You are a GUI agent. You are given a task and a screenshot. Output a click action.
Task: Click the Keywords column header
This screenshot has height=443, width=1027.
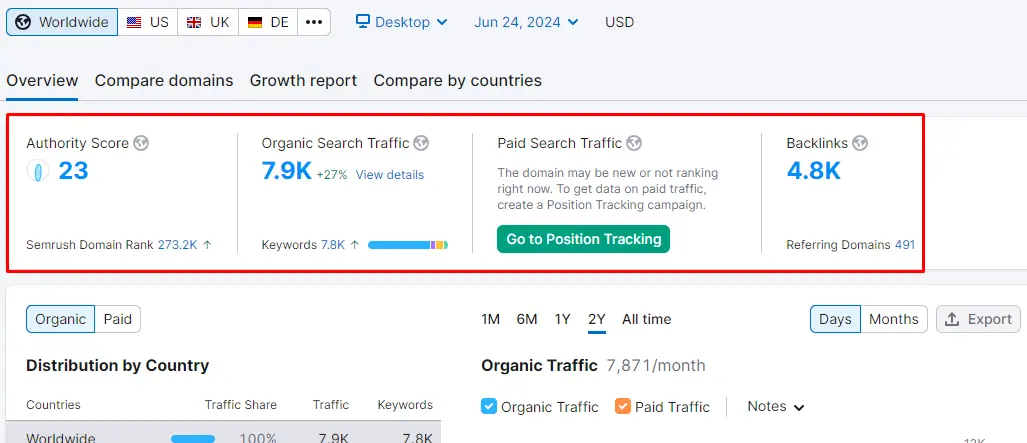click(x=405, y=405)
